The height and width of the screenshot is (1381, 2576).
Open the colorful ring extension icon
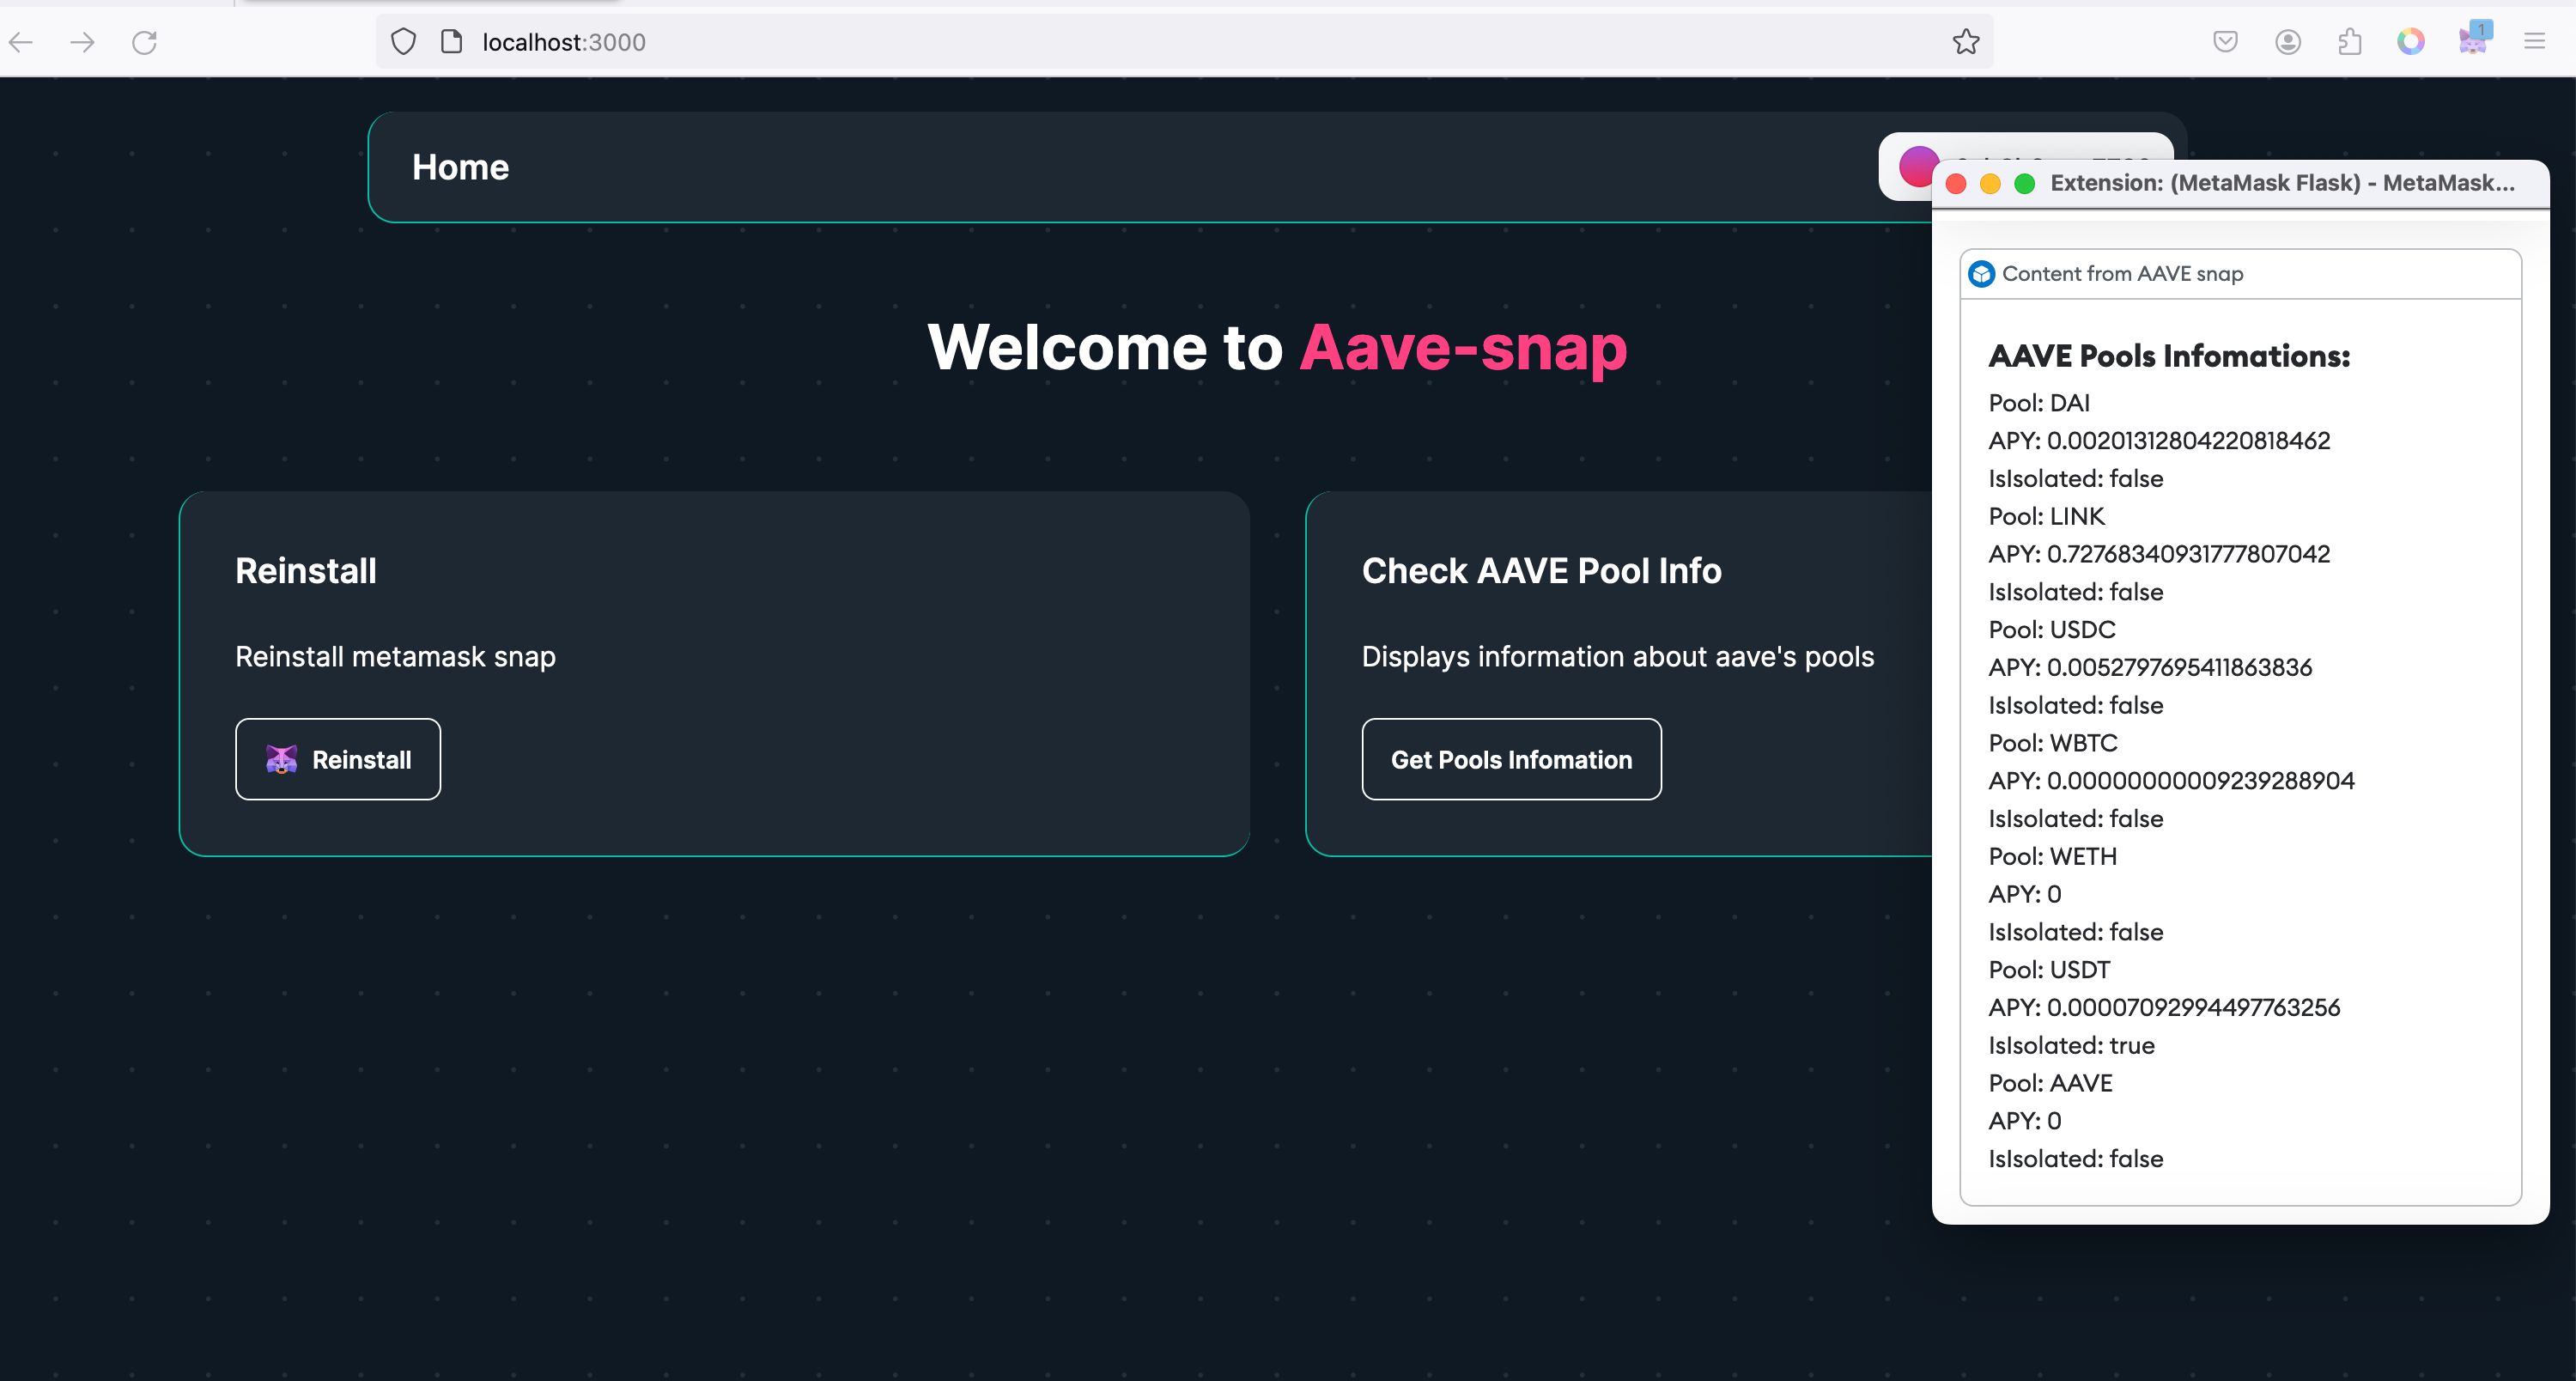coord(2411,42)
